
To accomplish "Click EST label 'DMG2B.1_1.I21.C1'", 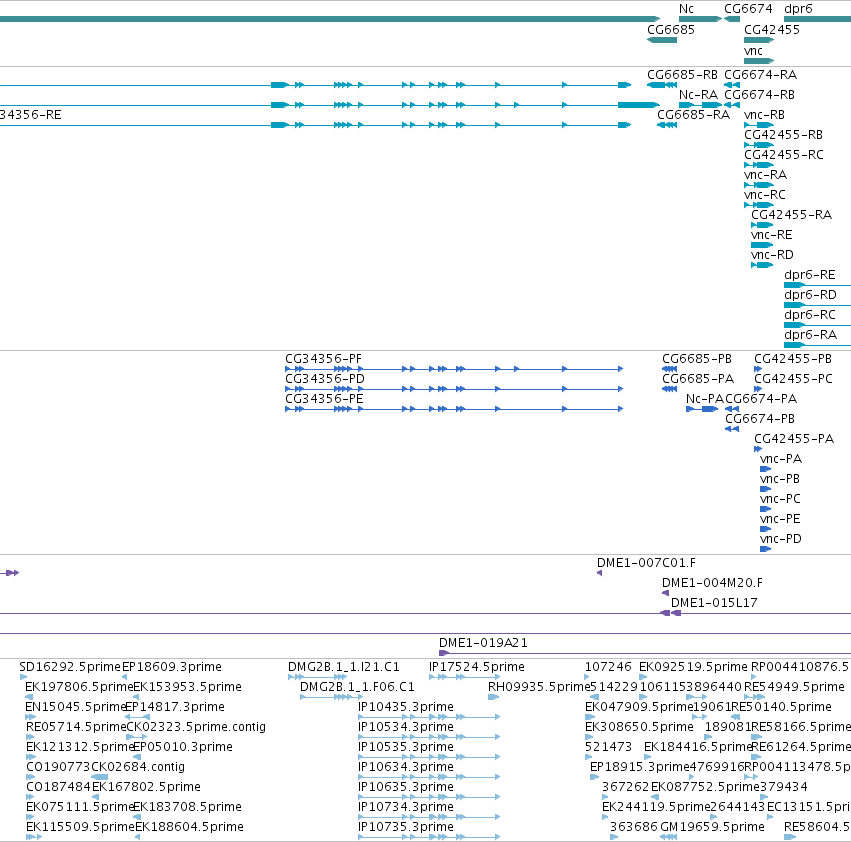I will point(344,667).
